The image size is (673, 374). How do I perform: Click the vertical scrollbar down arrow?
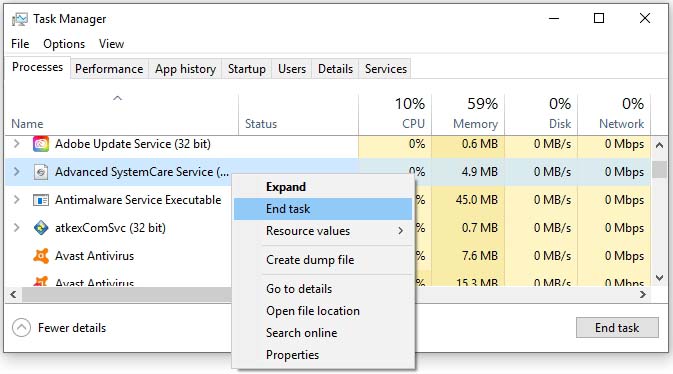pyautogui.click(x=659, y=278)
